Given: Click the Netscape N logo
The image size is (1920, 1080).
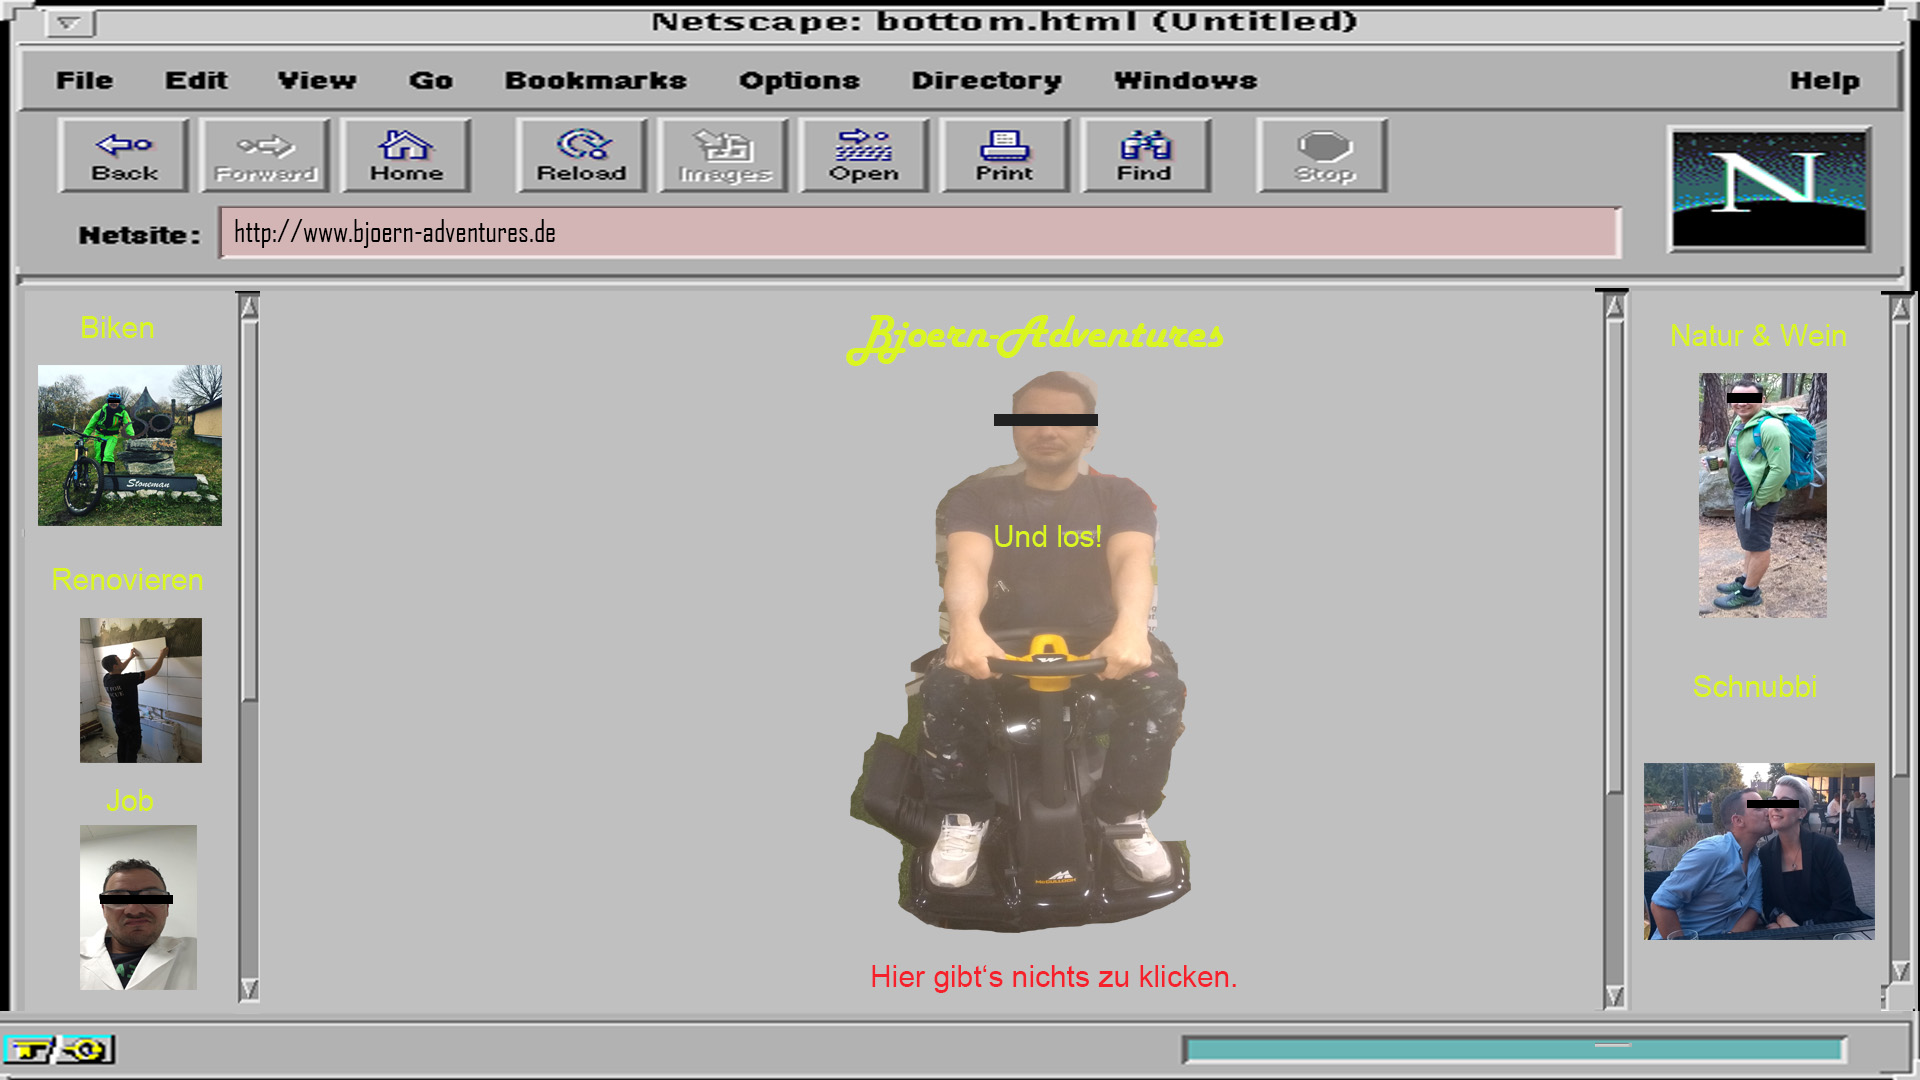Looking at the screenshot, I should coord(1769,189).
